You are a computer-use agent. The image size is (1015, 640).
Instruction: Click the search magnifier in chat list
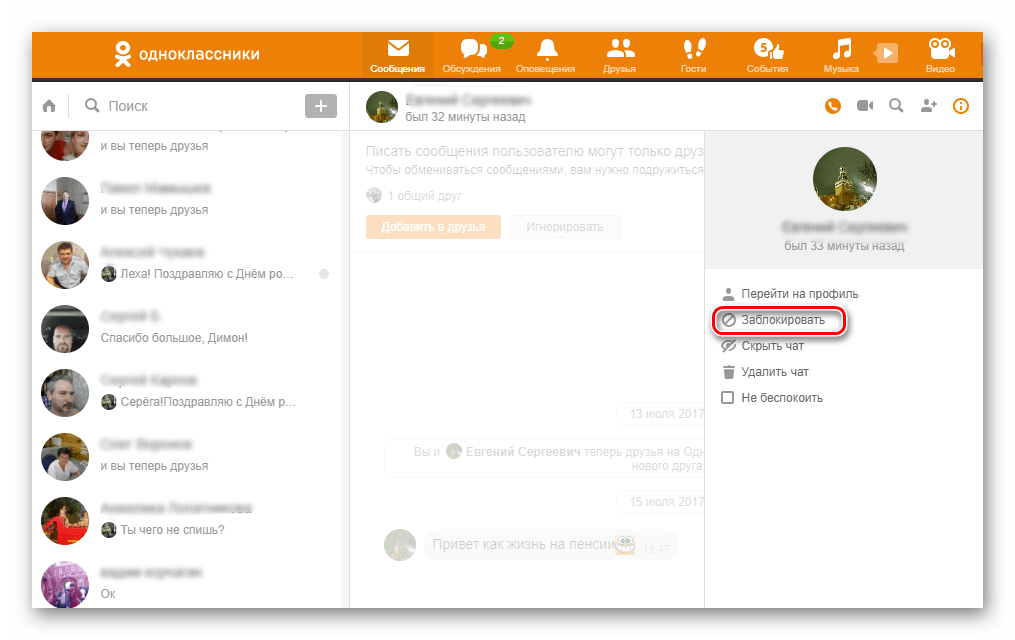(x=93, y=105)
